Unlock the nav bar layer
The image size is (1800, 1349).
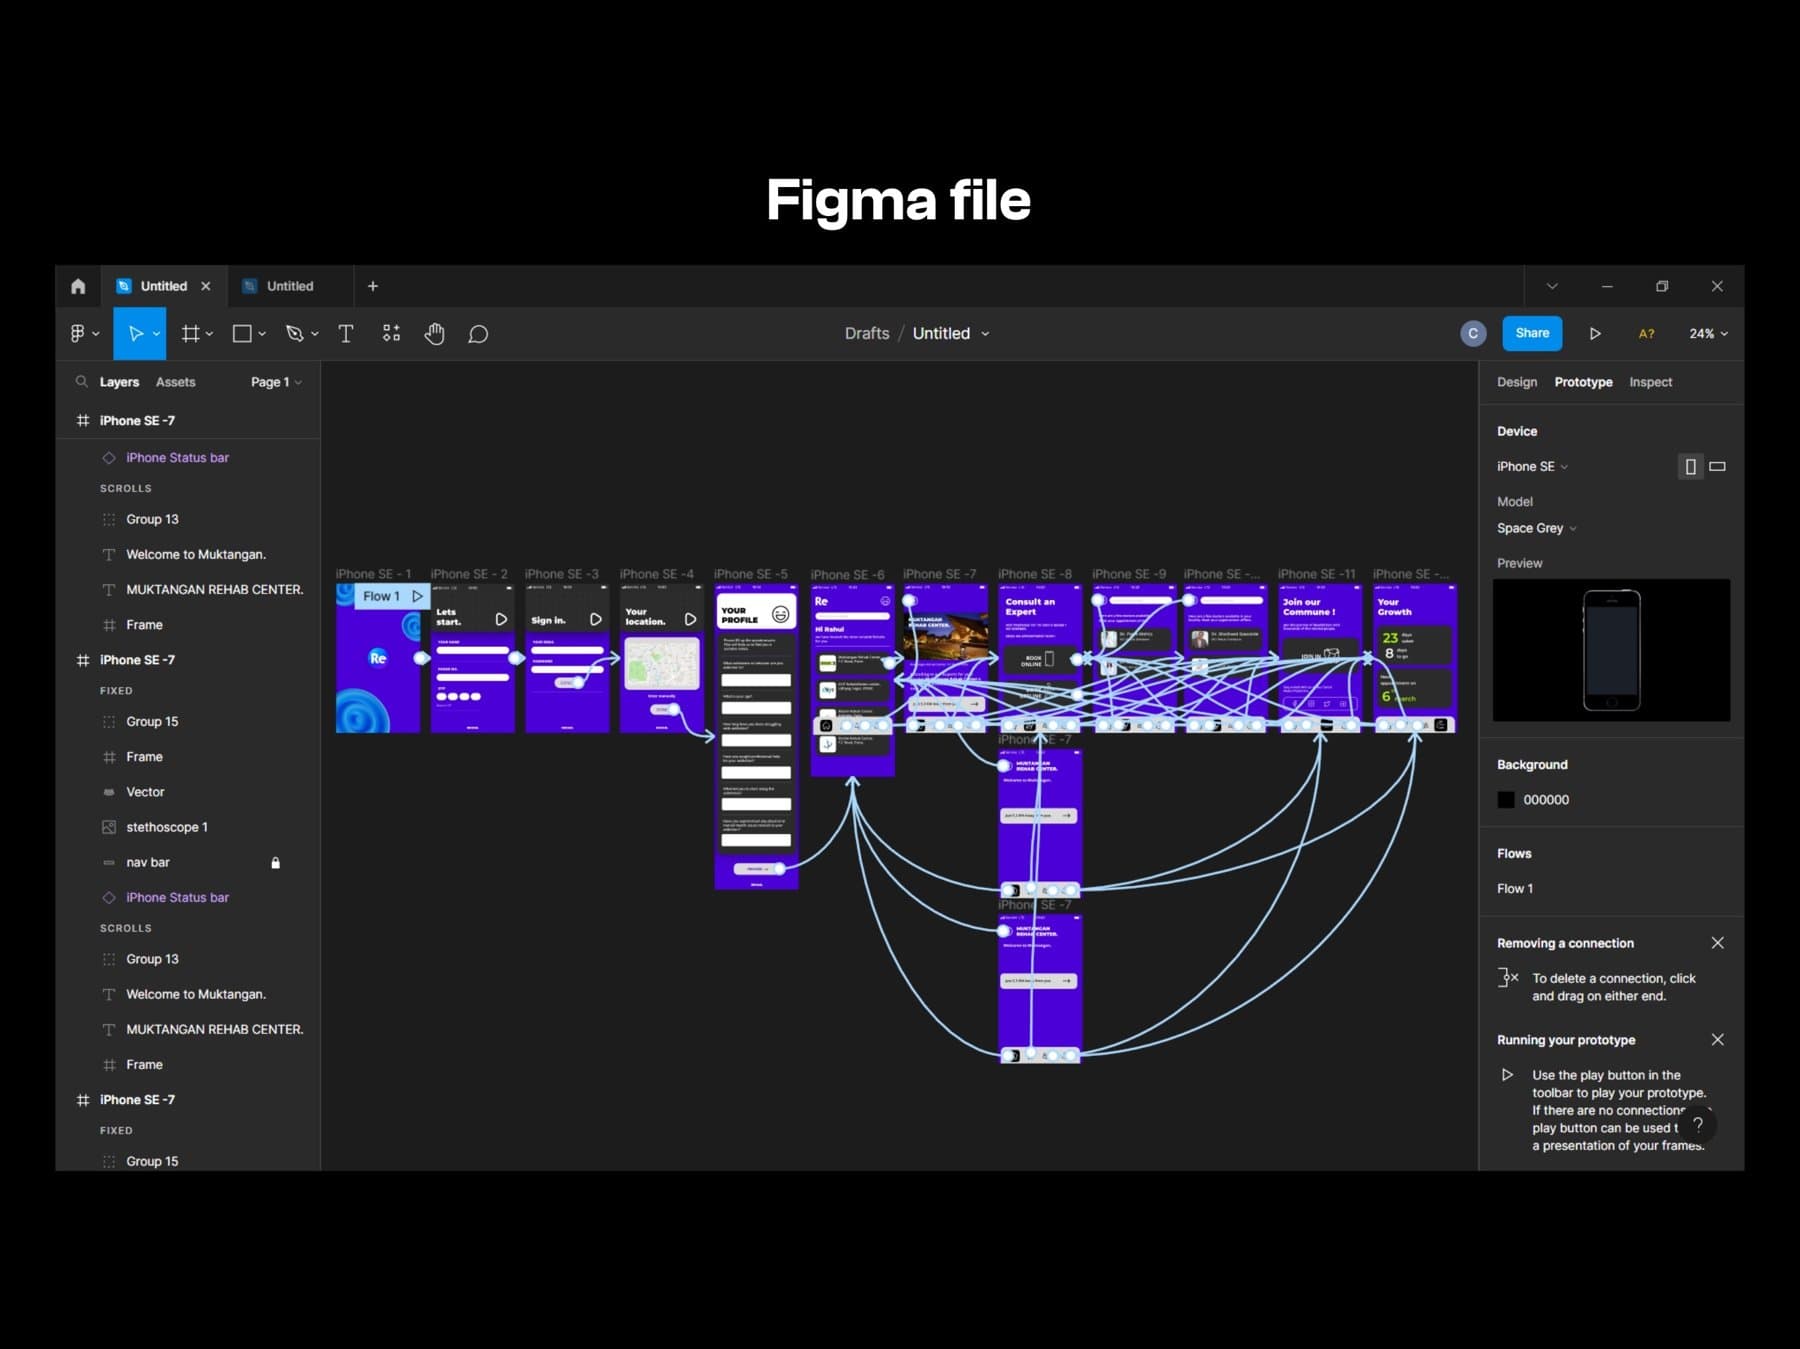[x=276, y=863]
